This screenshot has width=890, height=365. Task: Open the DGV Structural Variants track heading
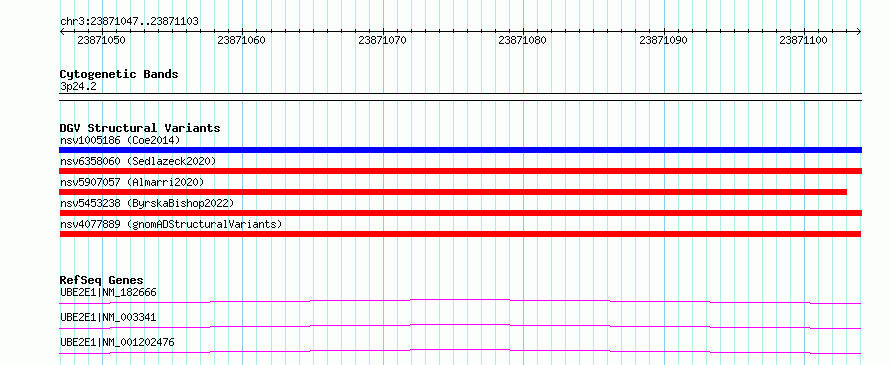pos(140,128)
